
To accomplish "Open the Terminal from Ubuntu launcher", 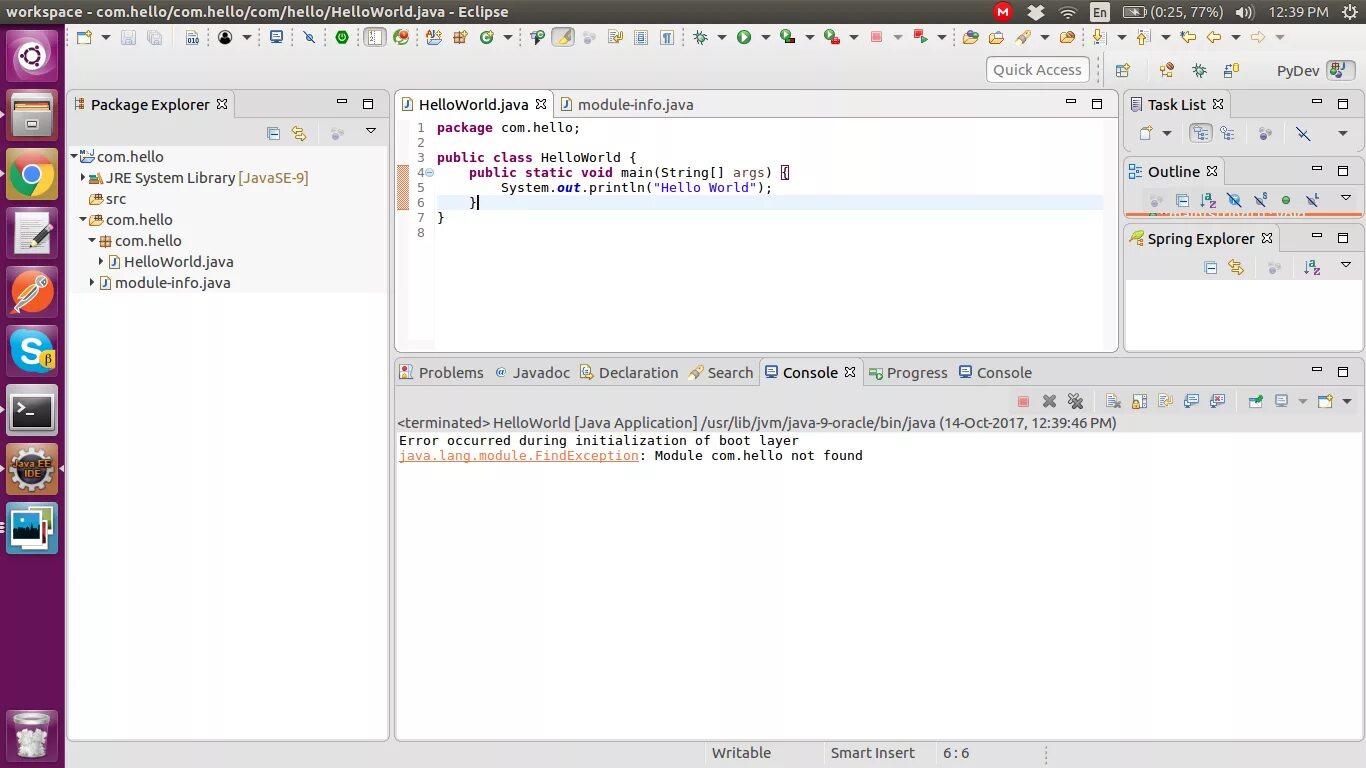I will point(32,410).
